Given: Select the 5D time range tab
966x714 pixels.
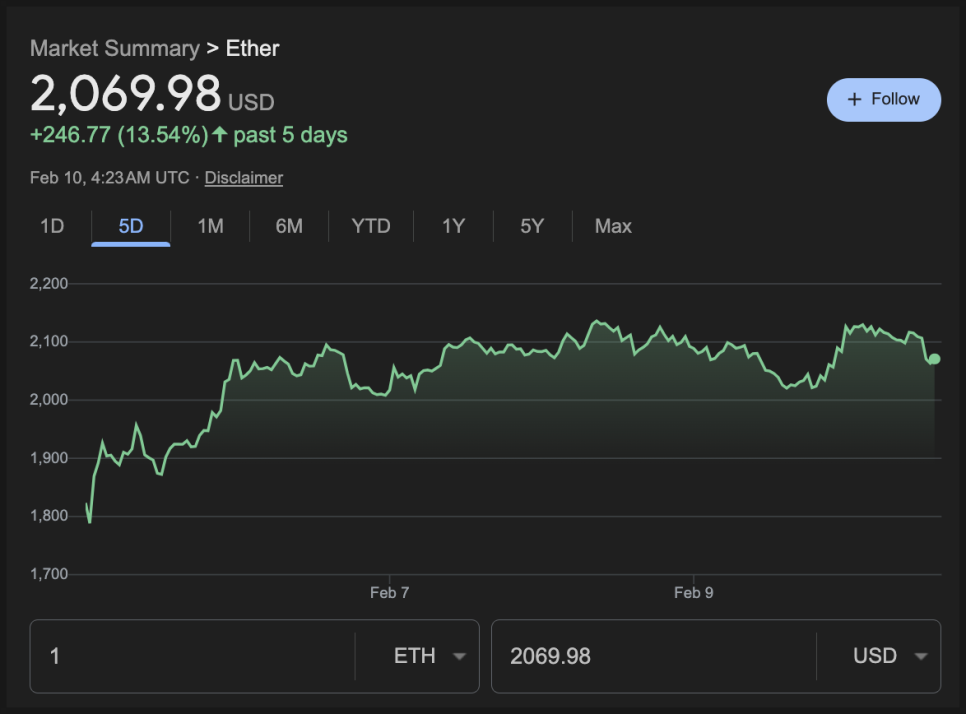Looking at the screenshot, I should coord(131,226).
